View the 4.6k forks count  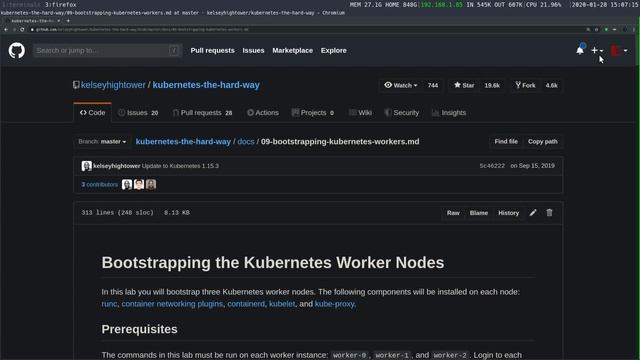point(551,85)
